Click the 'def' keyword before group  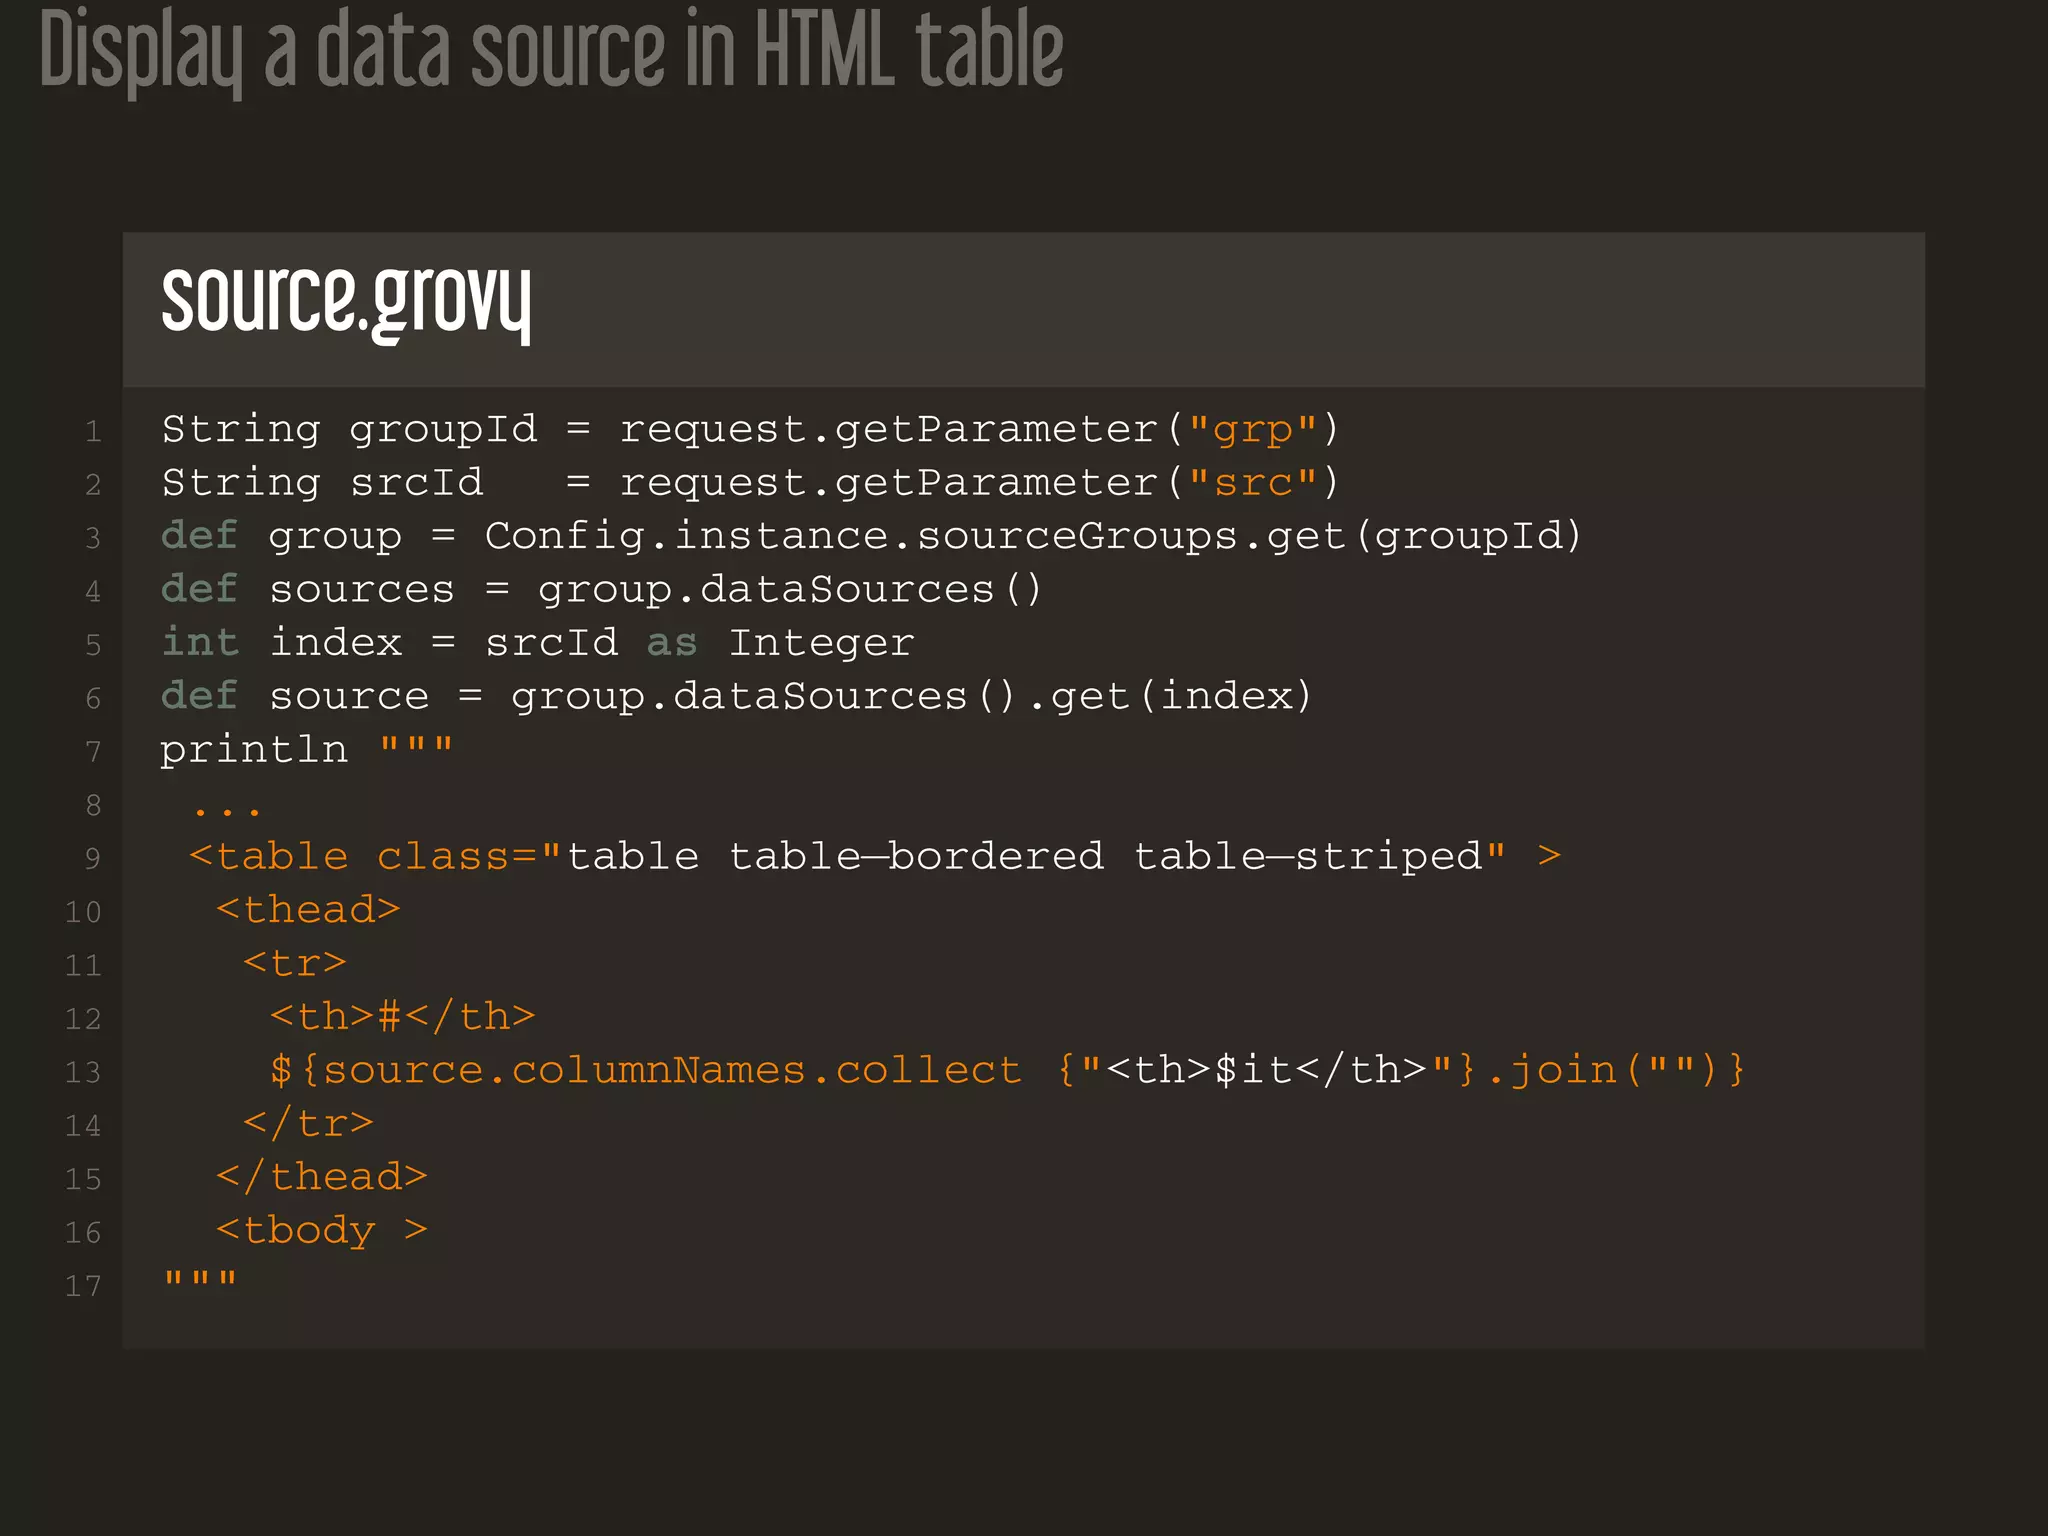coord(199,536)
